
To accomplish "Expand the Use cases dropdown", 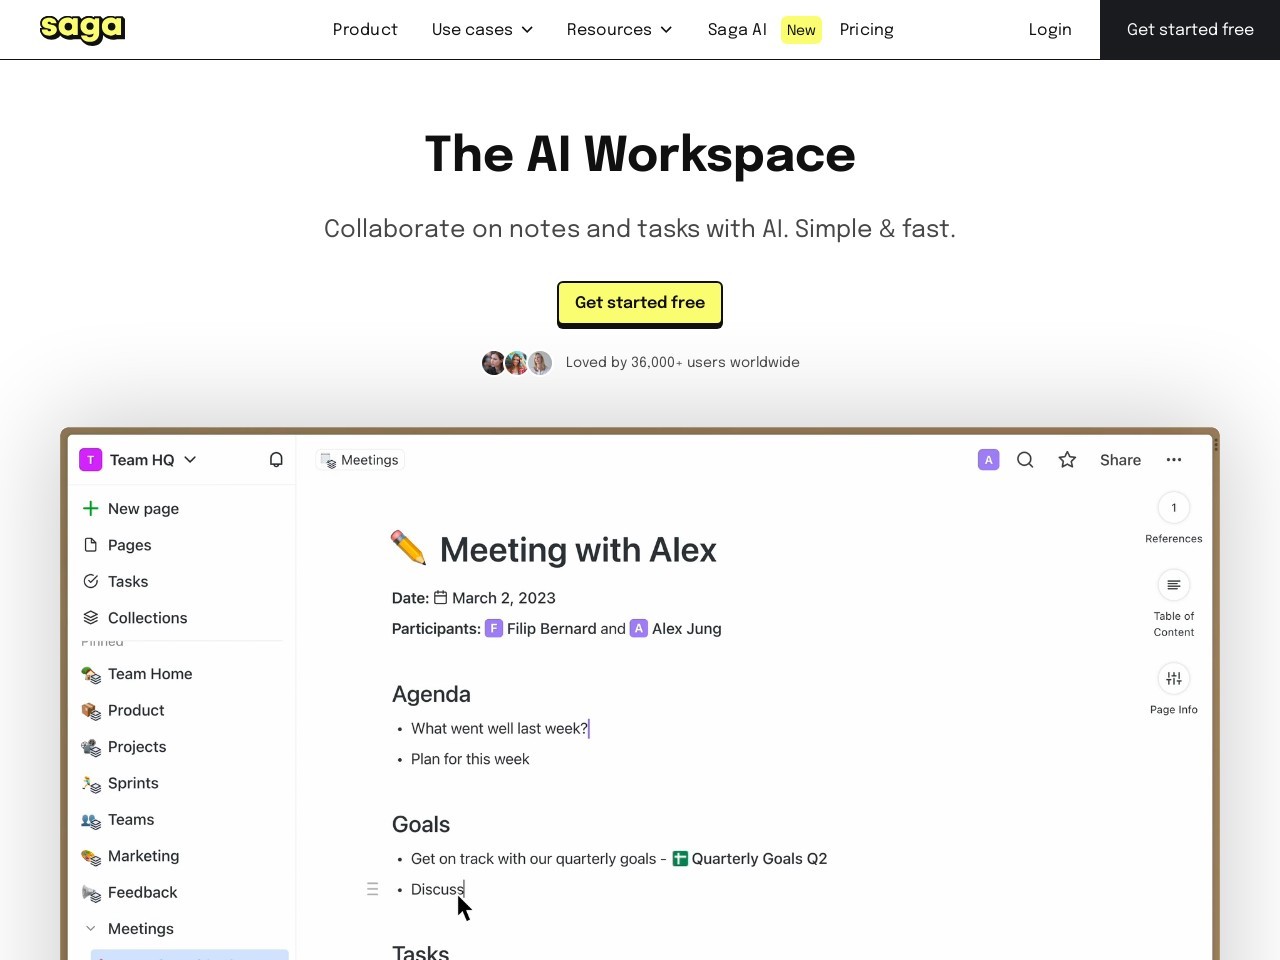I will click(482, 30).
